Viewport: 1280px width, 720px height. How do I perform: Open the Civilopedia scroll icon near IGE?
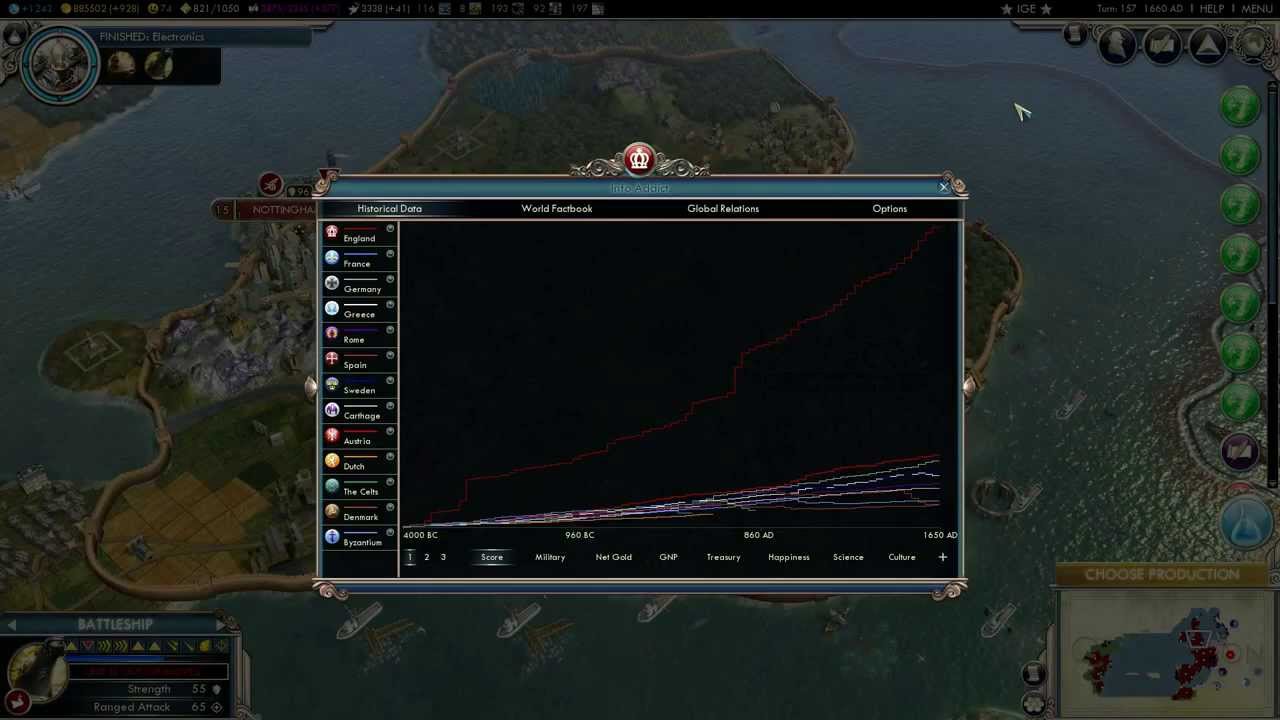1075,35
